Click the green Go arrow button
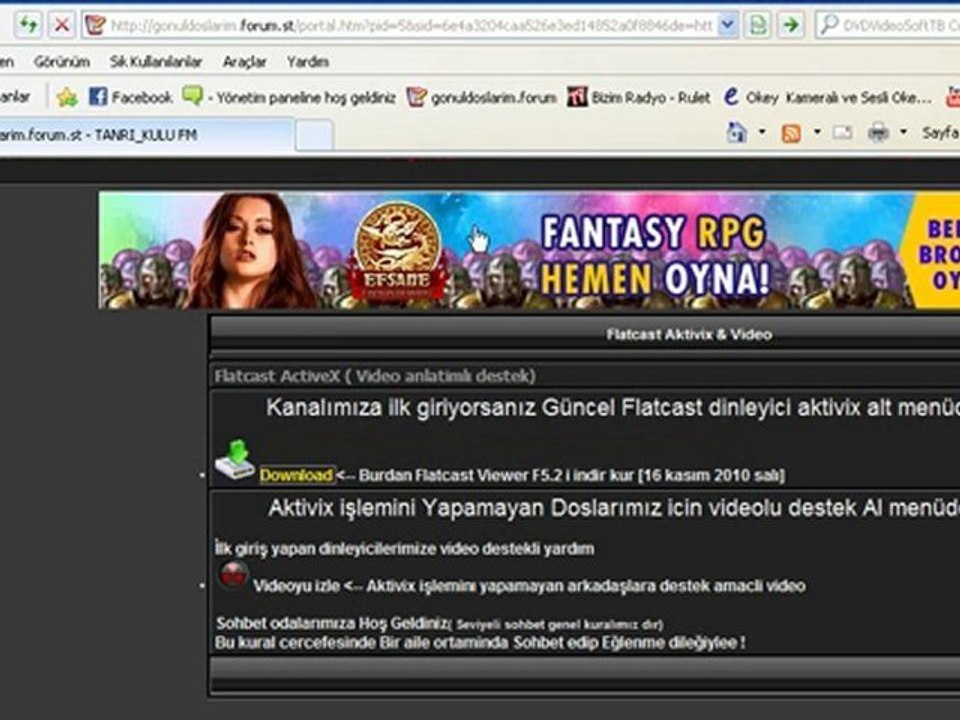960x720 pixels. coord(790,25)
